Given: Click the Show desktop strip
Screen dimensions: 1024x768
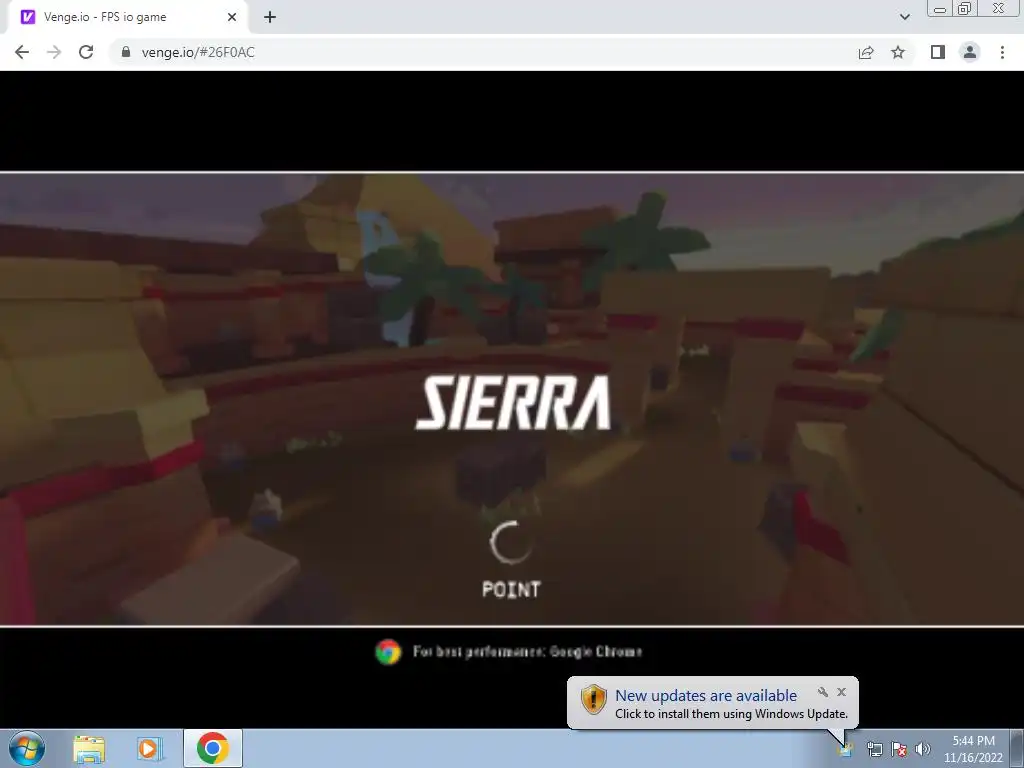Looking at the screenshot, I should [x=1016, y=749].
